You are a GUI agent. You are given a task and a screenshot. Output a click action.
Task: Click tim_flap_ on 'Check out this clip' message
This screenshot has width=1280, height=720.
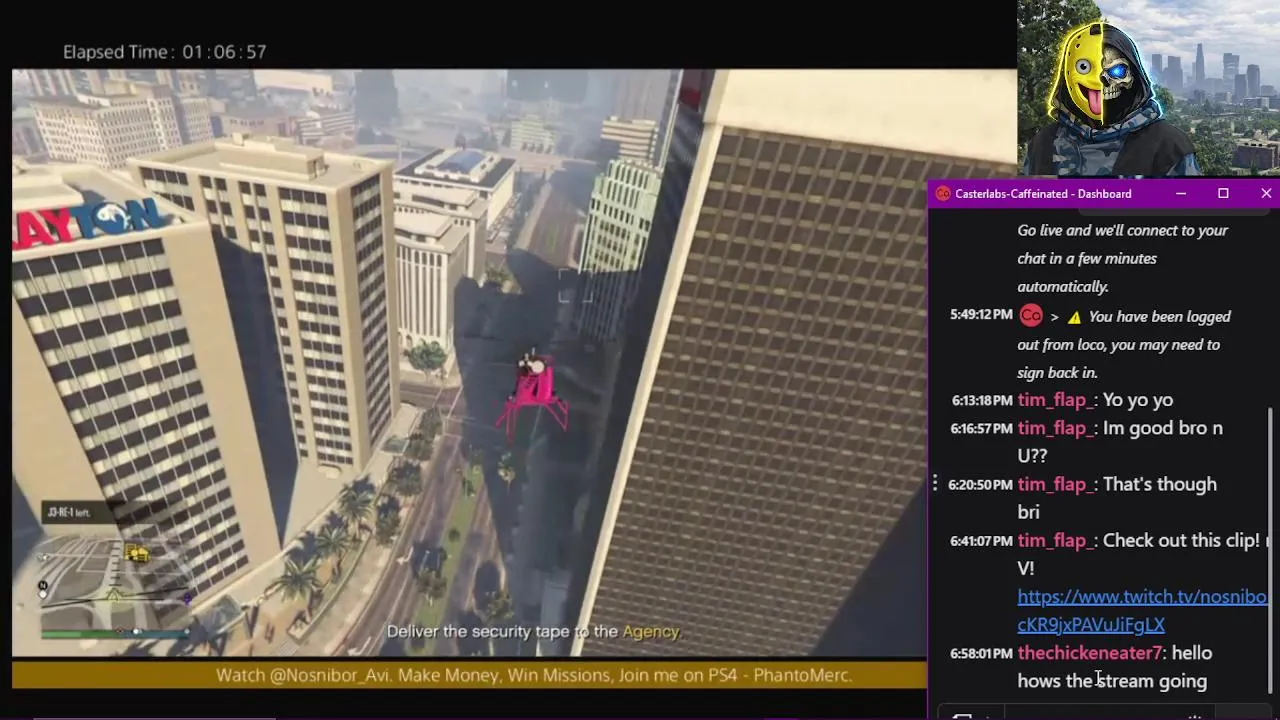[1055, 540]
